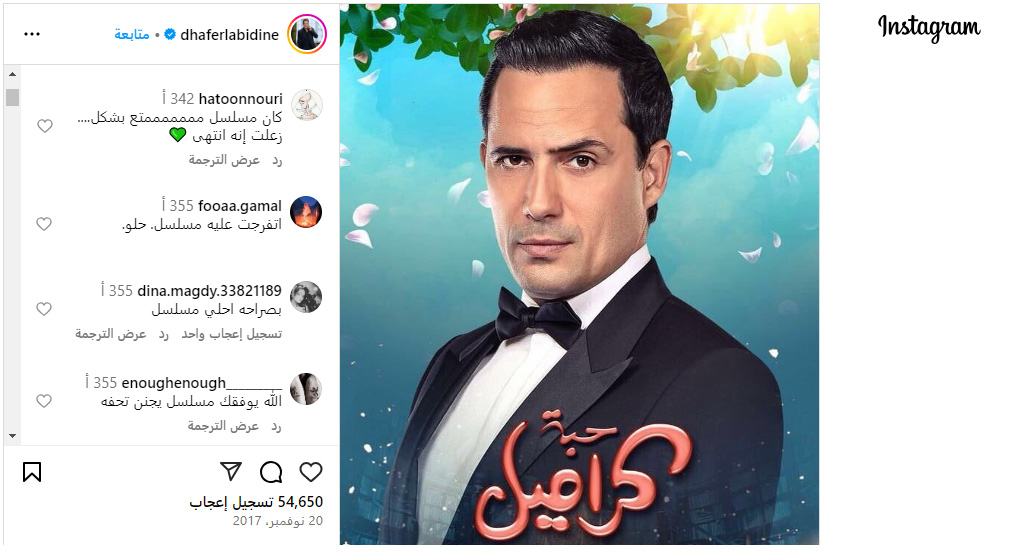Like hatoonnouri's comment
The image size is (1029, 552).
coord(45,125)
